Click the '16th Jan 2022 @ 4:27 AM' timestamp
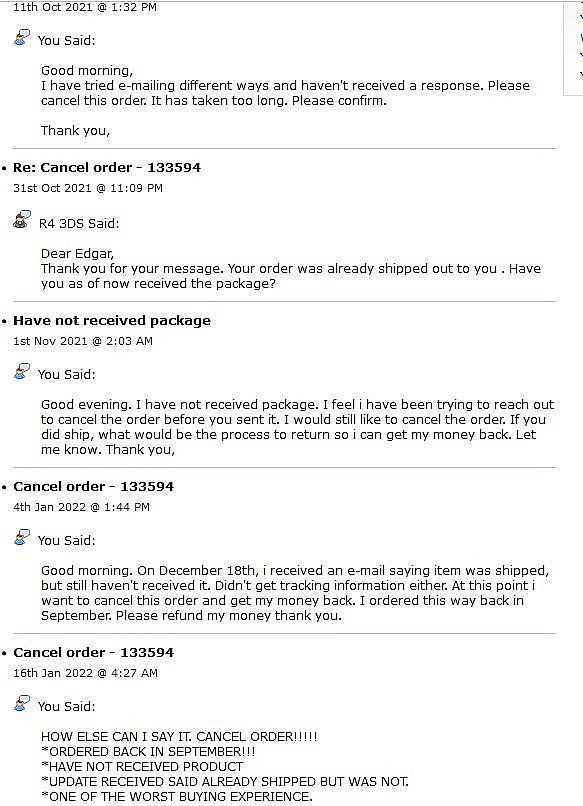The image size is (583, 806). tap(85, 673)
